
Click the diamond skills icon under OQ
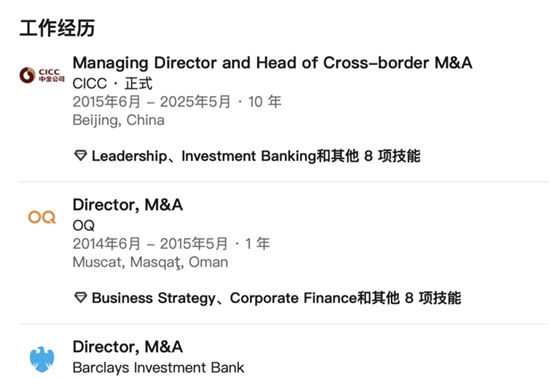81,298
